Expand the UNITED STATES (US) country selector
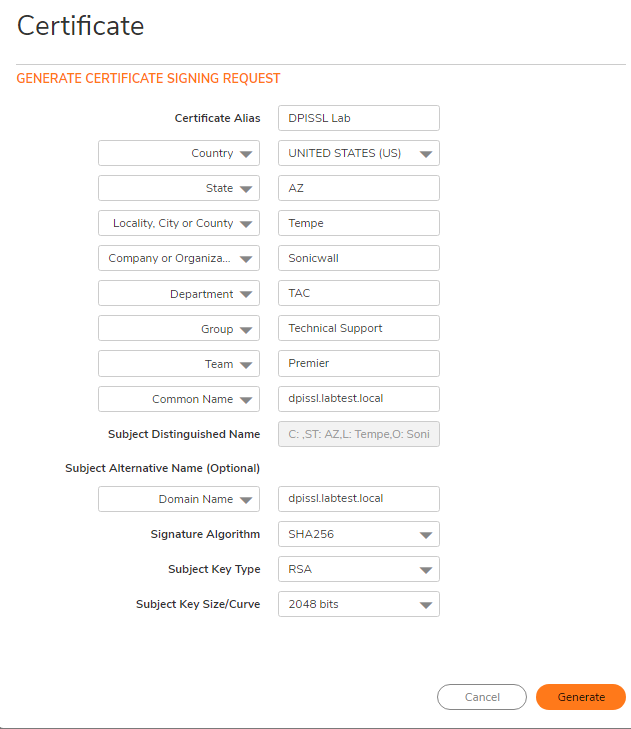This screenshot has height=729, width=631. (x=358, y=153)
